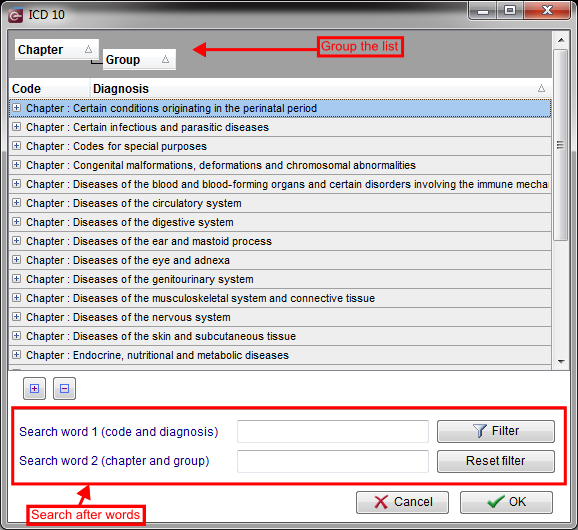Click the Filter button with funnel icon
The image size is (578, 530).
click(496, 431)
